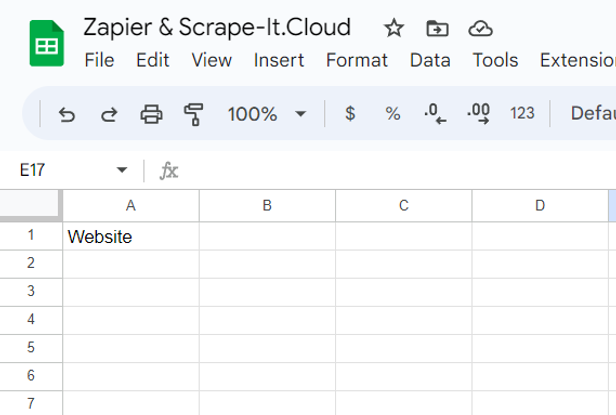Select cell A1 containing Website

tap(131, 237)
